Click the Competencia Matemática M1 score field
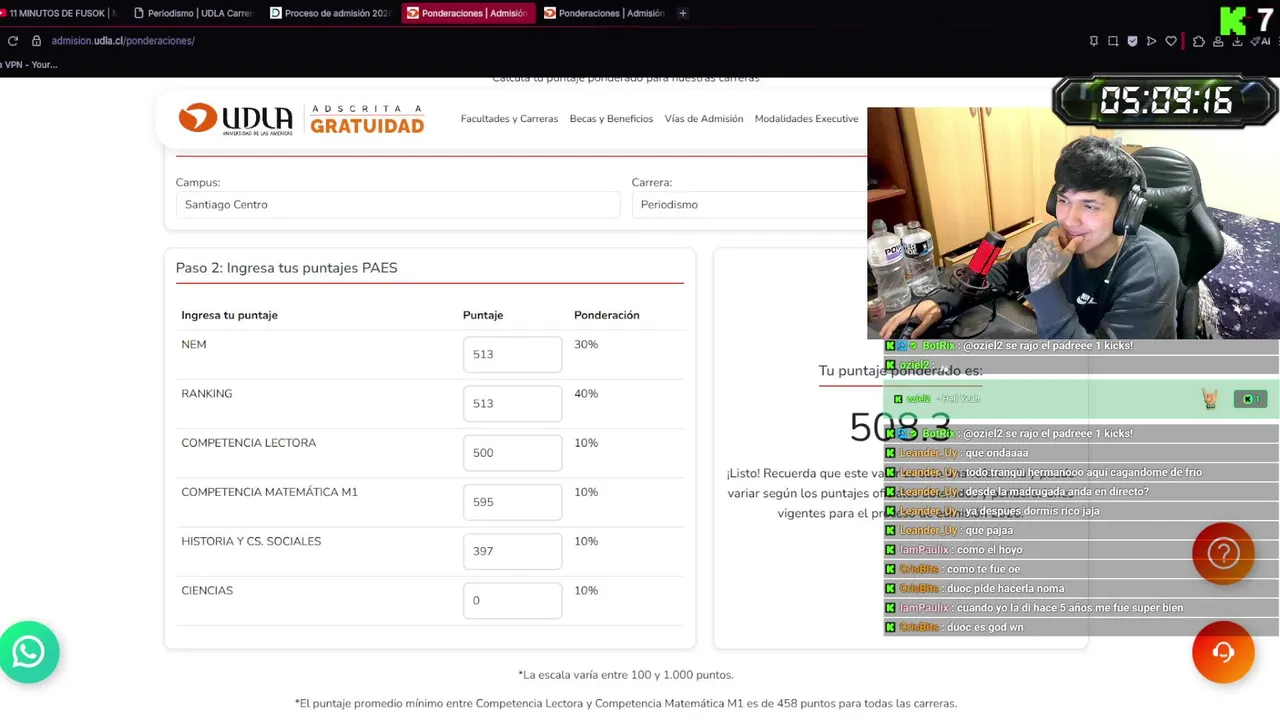This screenshot has height=720, width=1280. [x=512, y=501]
